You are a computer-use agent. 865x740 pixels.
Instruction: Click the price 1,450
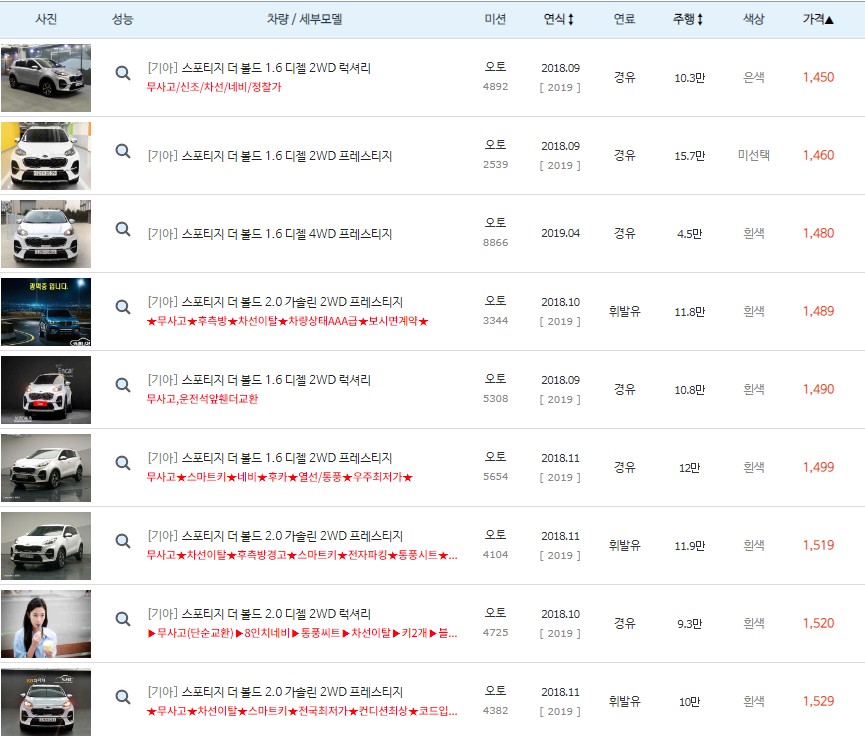click(x=818, y=77)
